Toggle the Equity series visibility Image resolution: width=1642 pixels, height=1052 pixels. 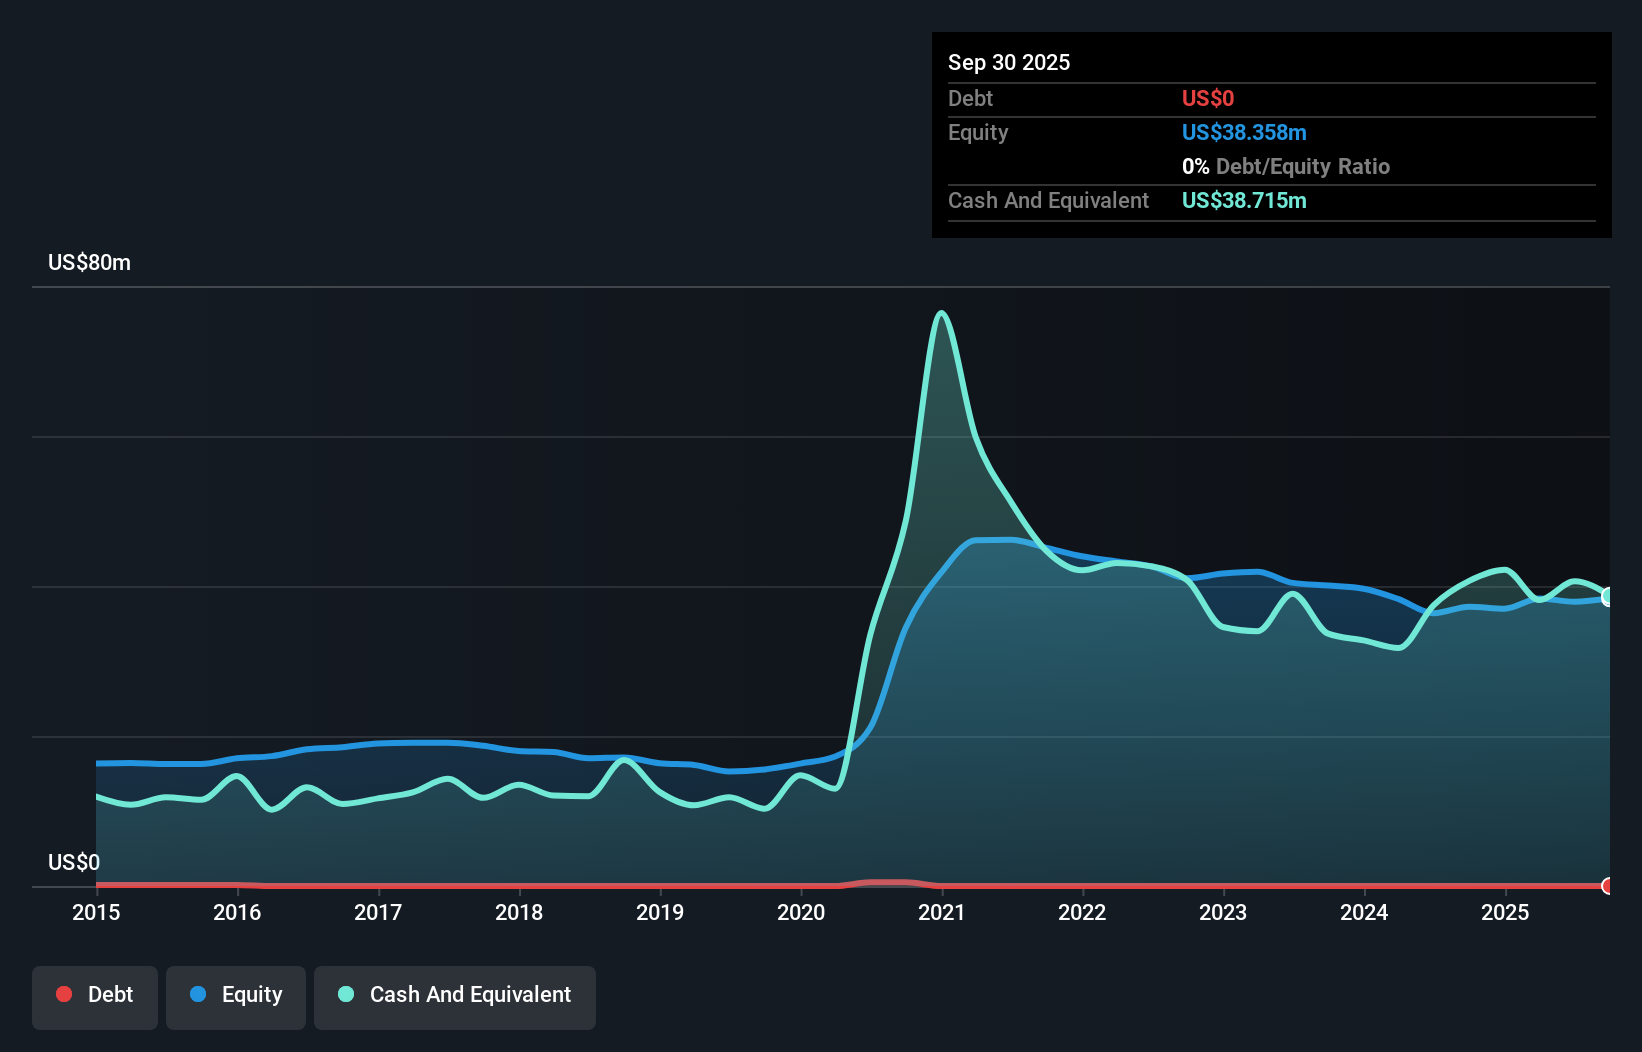pos(235,995)
